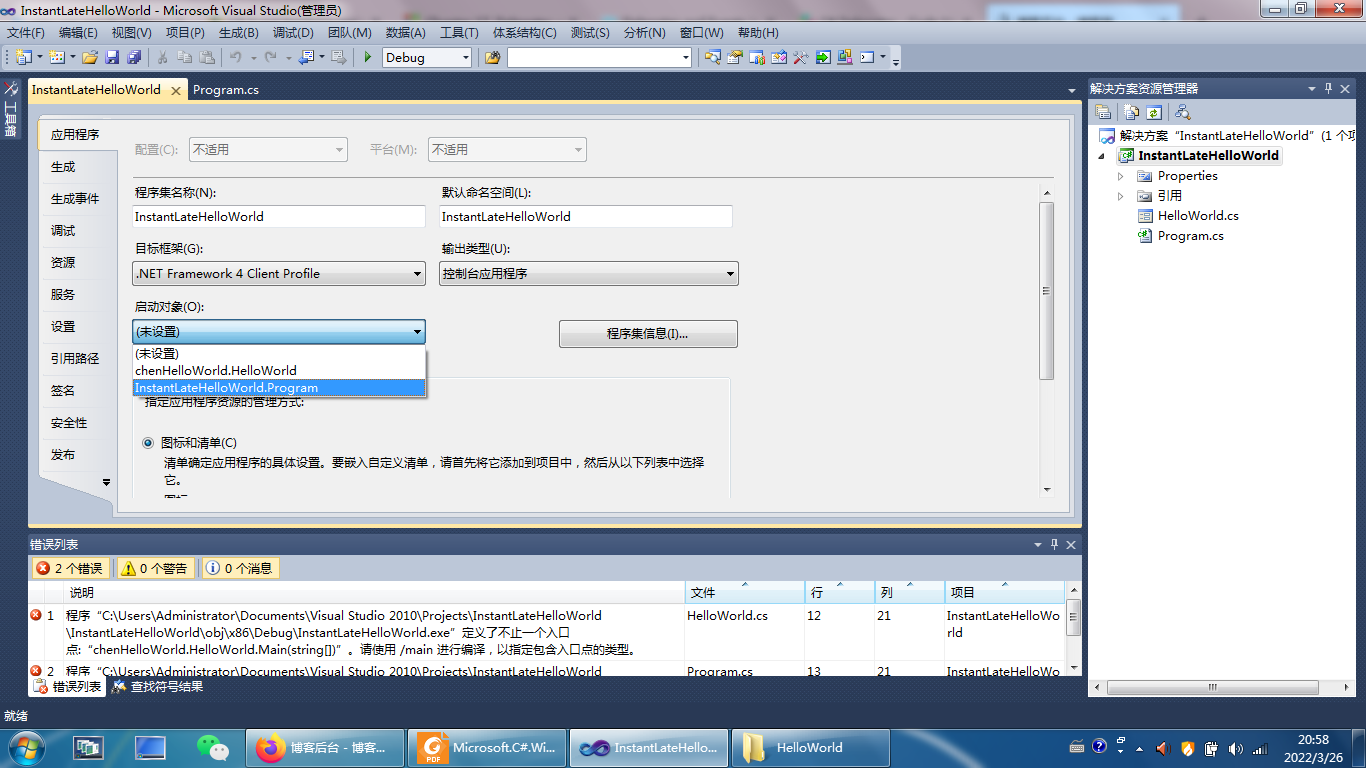The image size is (1366, 768).
Task: Select the 调试 properties side tab
Action: (x=63, y=231)
